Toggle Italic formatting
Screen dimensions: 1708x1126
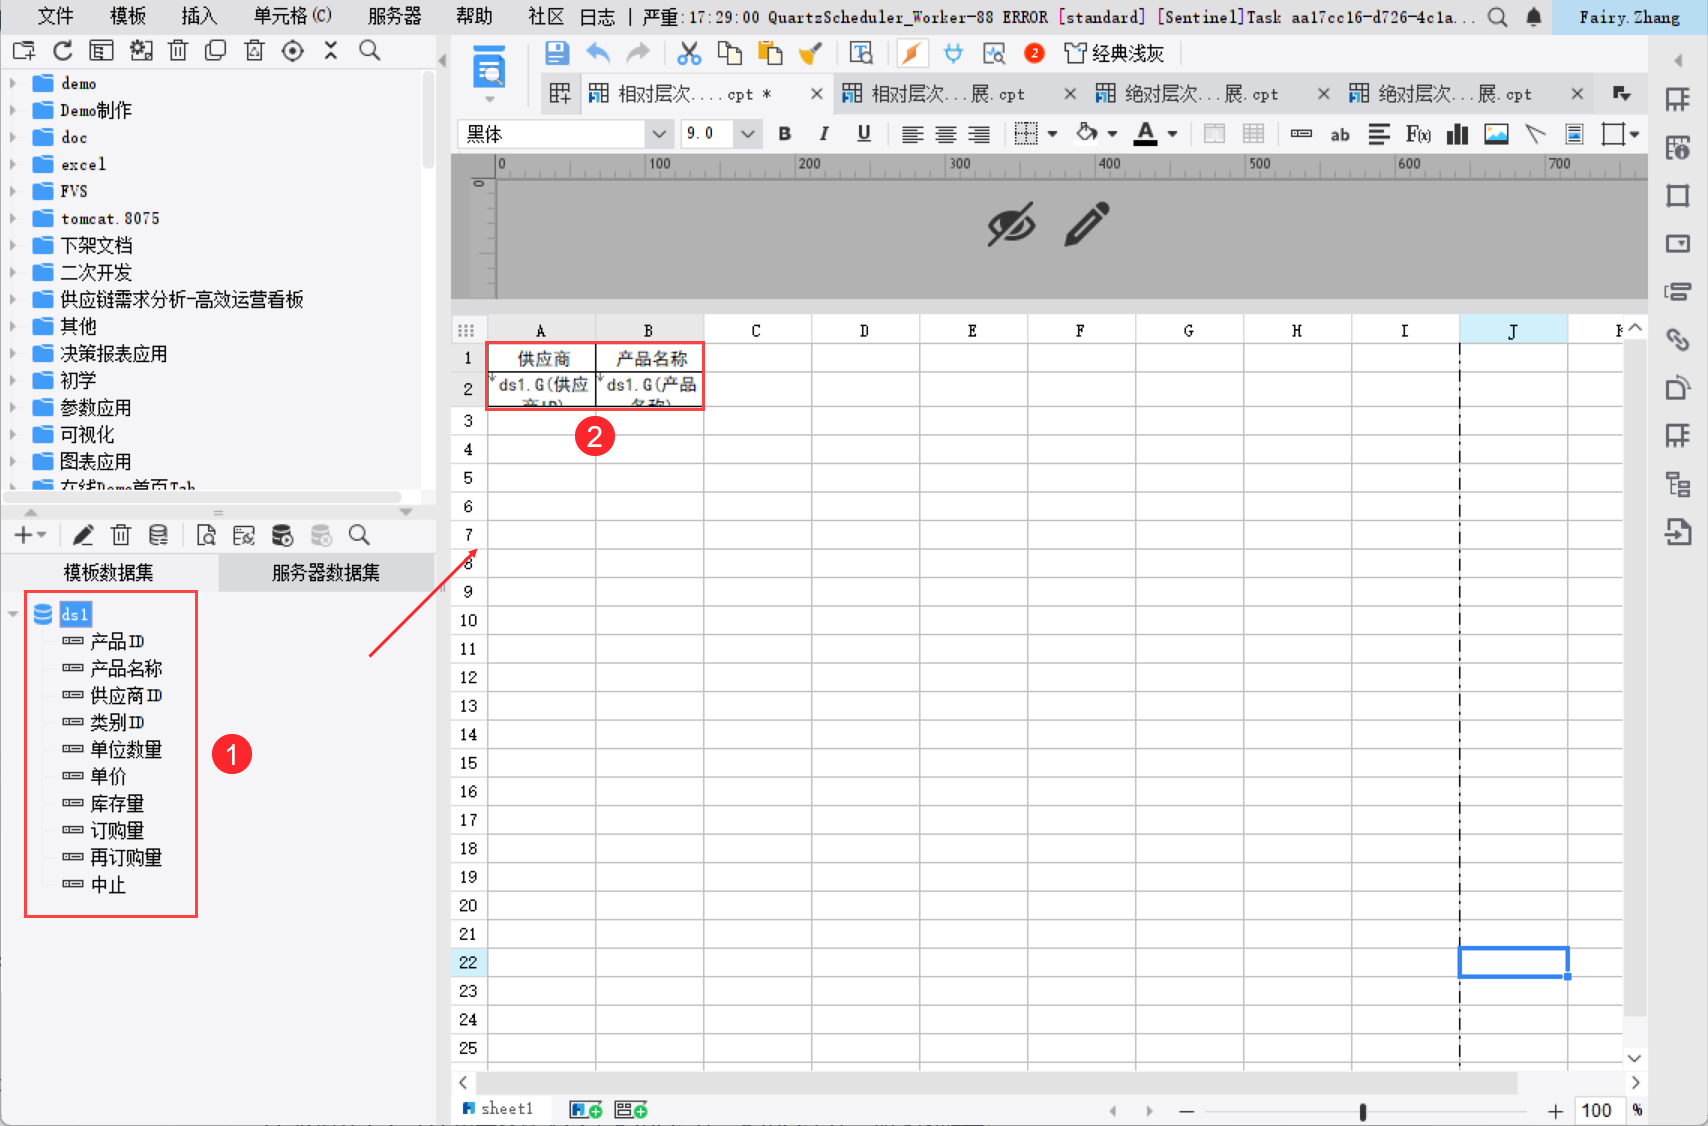824,134
